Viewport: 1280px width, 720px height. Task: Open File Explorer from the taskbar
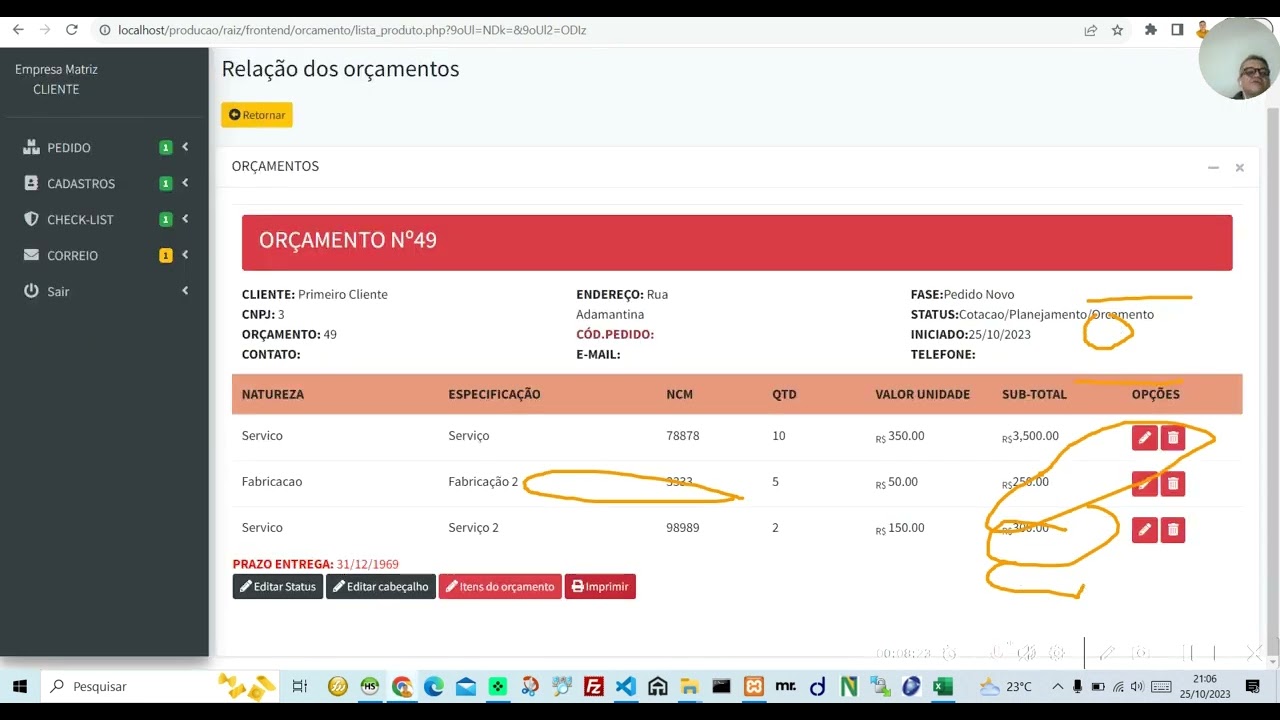click(x=689, y=686)
